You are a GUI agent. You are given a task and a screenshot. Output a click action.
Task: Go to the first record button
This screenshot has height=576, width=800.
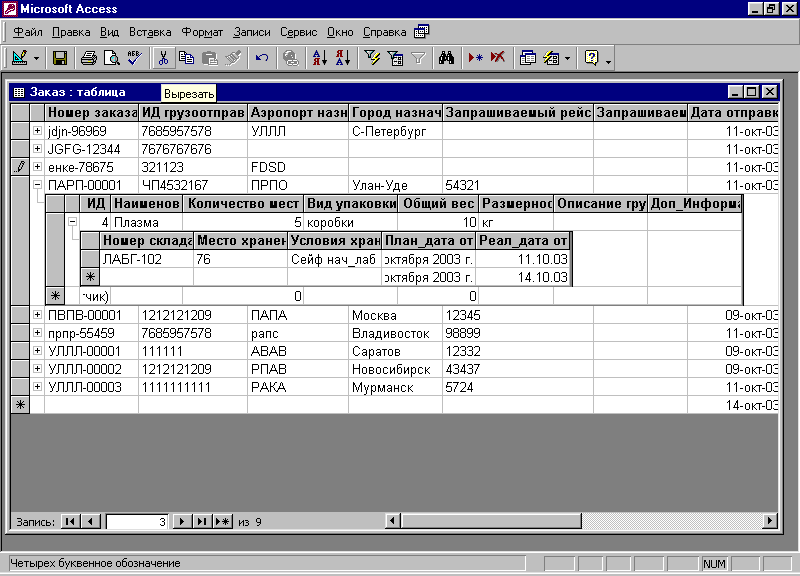(x=70, y=521)
